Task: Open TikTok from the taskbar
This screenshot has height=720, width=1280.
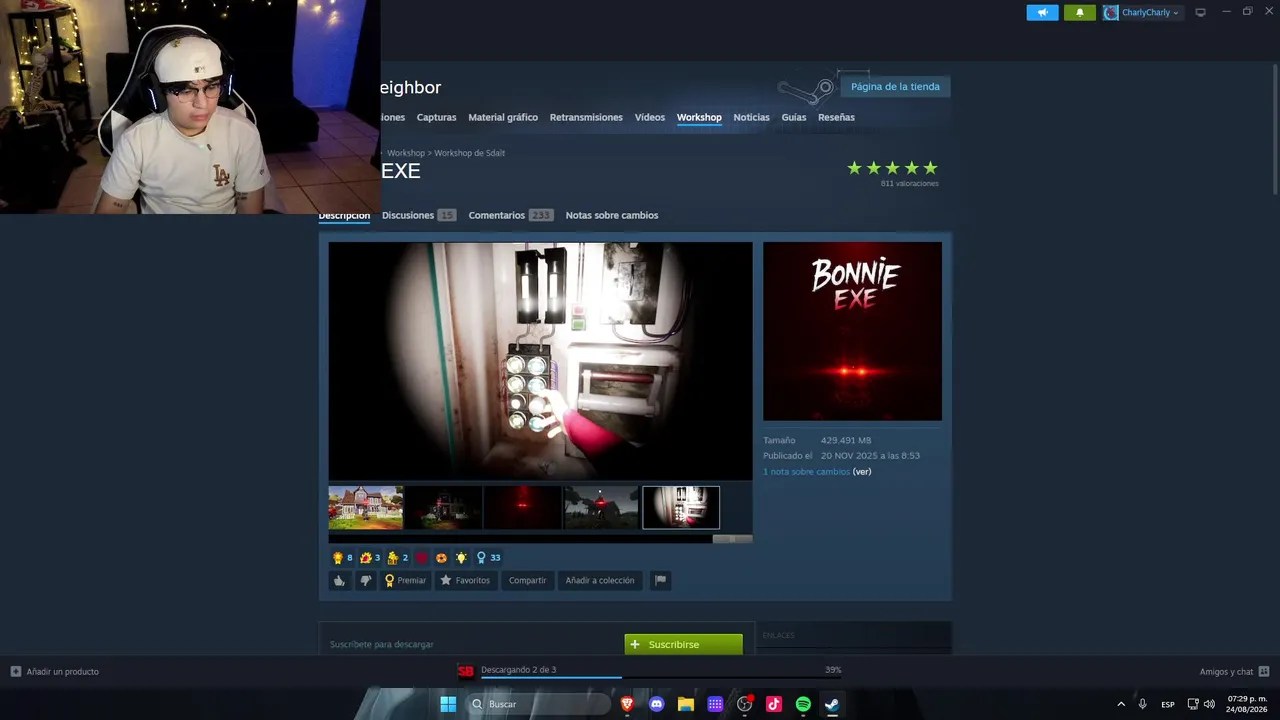Action: [774, 704]
